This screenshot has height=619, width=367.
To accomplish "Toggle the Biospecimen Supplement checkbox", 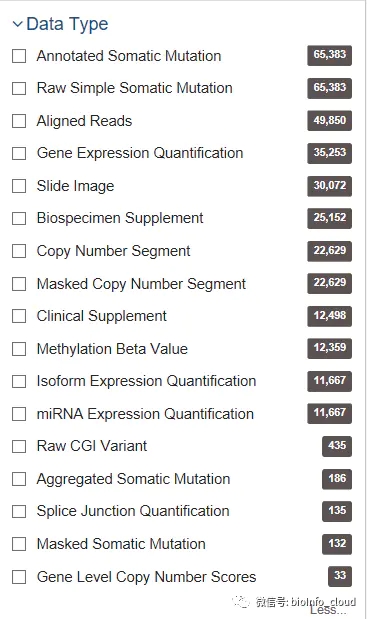I will pyautogui.click(x=19, y=218).
